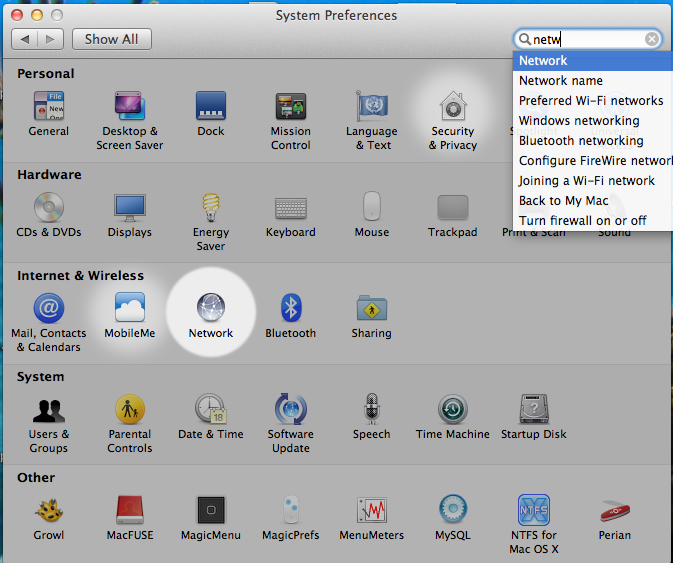Viewport: 673px width, 563px height.
Task: Select 'Bluetooth networking' suggestion
Action: (593, 141)
